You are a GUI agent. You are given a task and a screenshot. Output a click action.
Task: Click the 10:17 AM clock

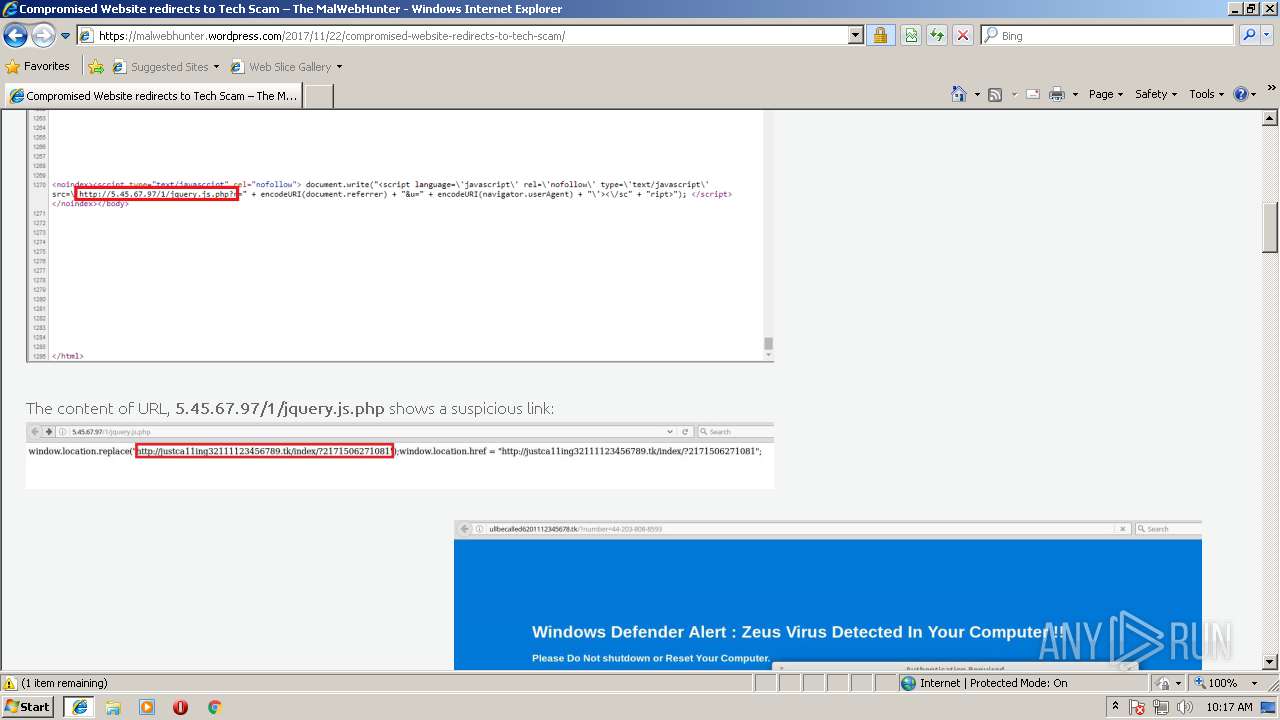pos(1229,707)
